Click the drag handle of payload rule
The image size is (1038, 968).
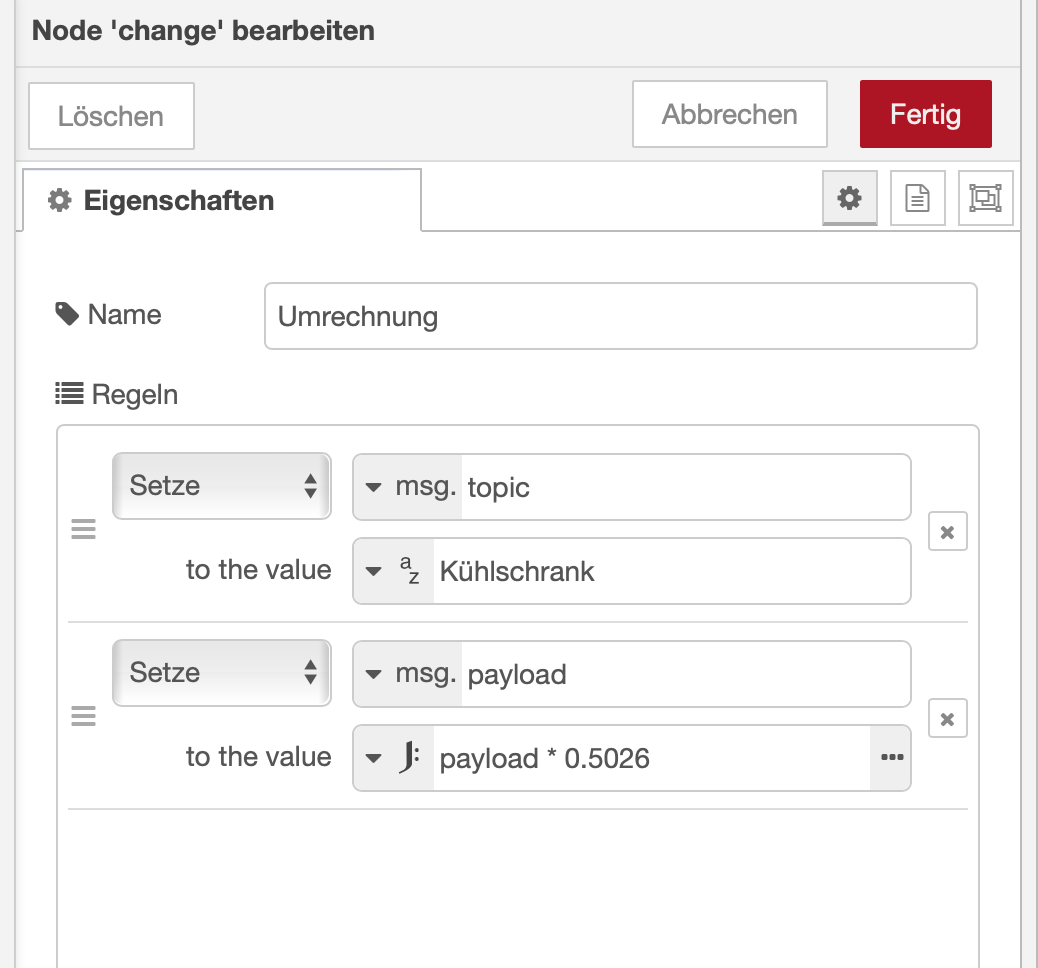click(x=84, y=716)
